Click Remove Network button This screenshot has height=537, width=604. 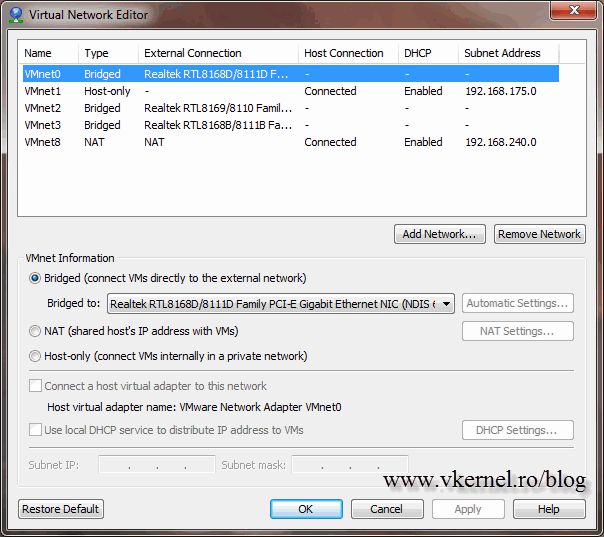pos(540,234)
